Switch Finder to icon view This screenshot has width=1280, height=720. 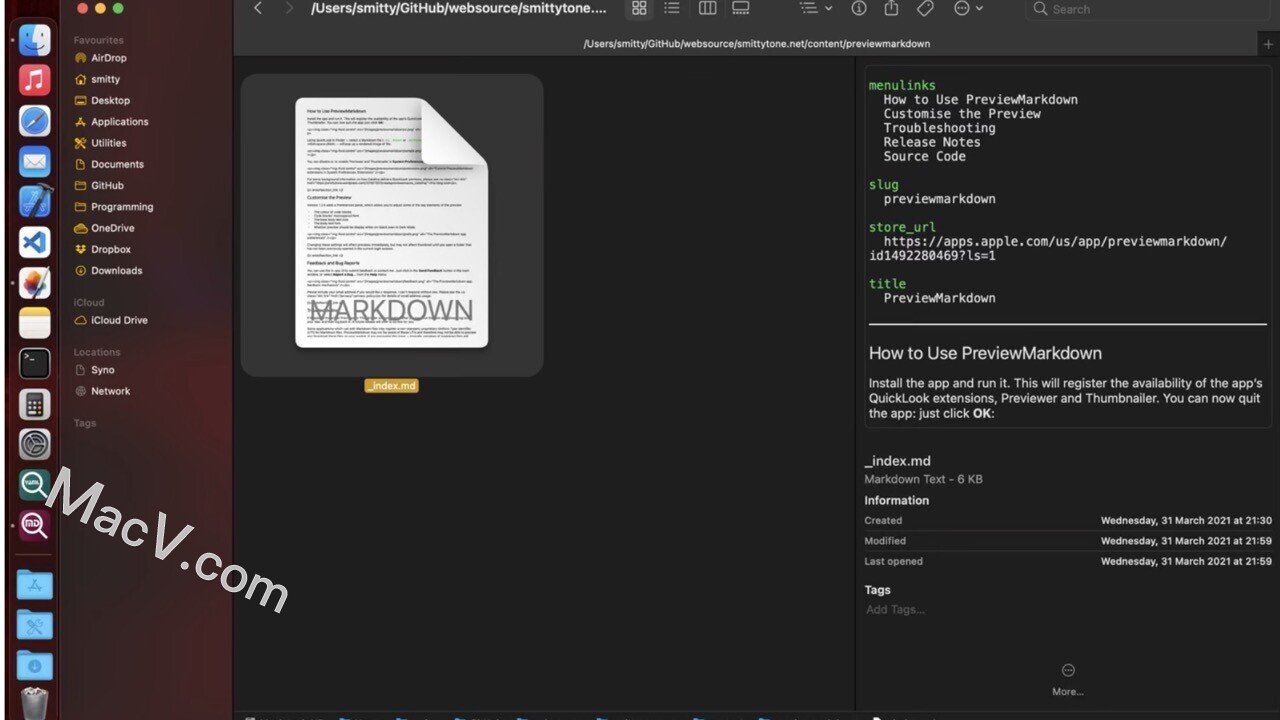pos(639,8)
